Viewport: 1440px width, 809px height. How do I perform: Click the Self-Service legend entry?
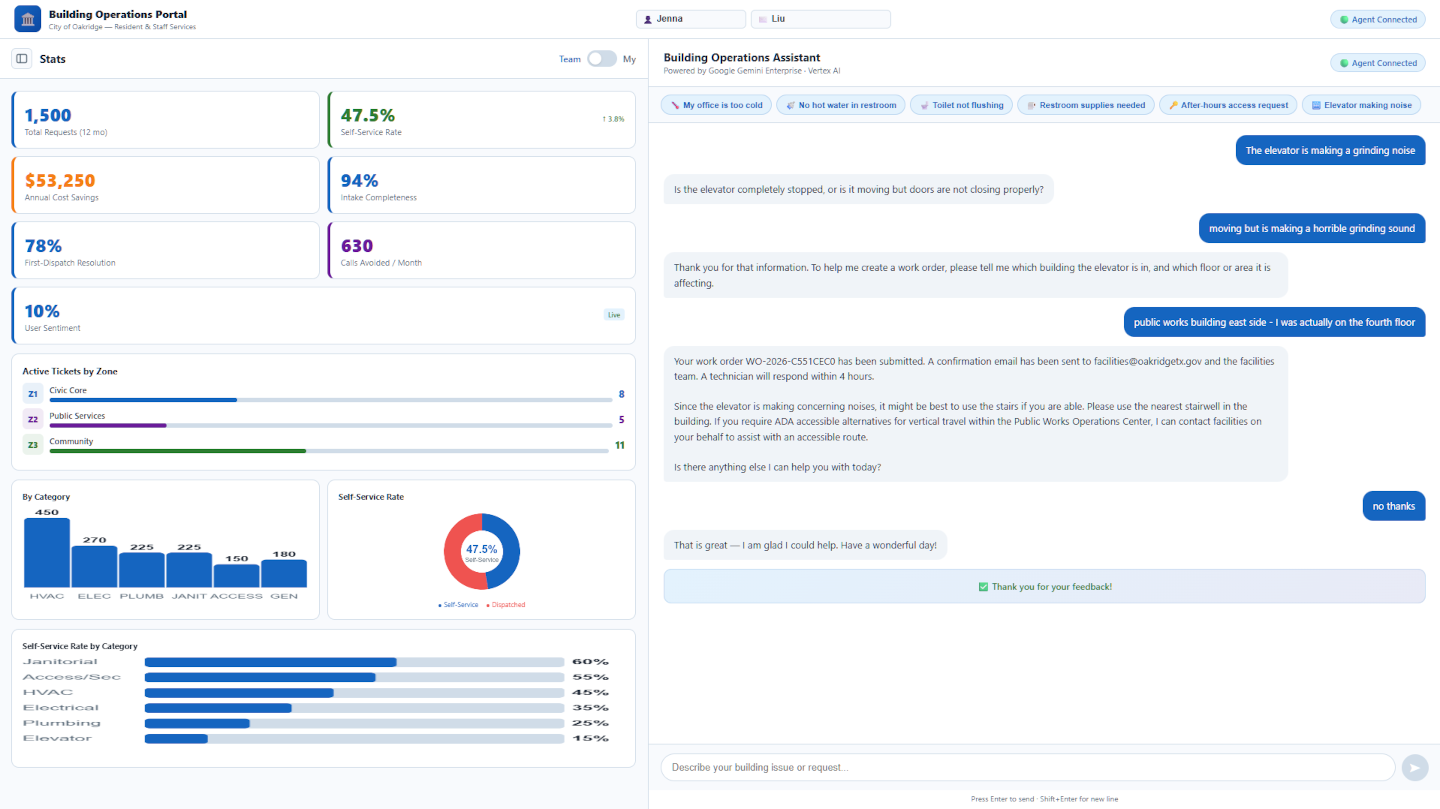point(458,605)
